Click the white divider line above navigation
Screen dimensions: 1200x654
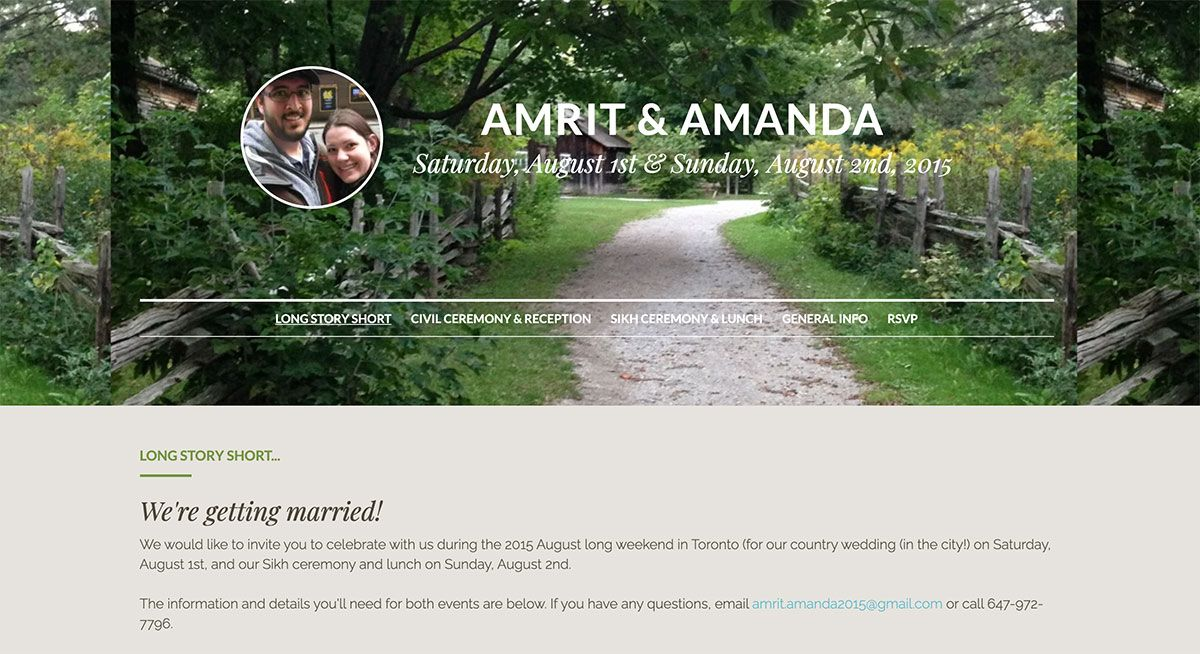pos(597,300)
